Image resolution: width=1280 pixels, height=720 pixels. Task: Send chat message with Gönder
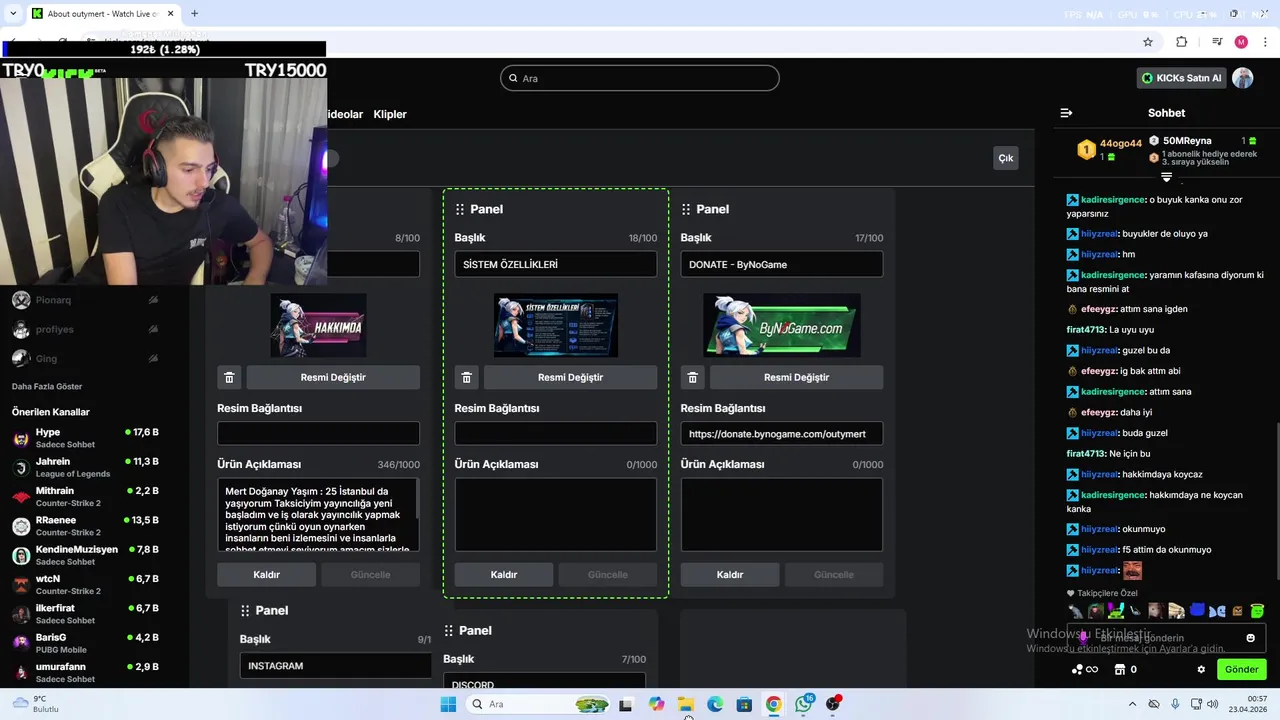click(x=1242, y=669)
